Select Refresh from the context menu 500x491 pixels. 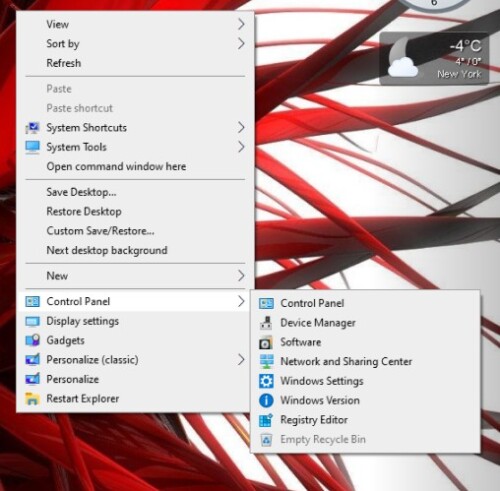coord(135,63)
